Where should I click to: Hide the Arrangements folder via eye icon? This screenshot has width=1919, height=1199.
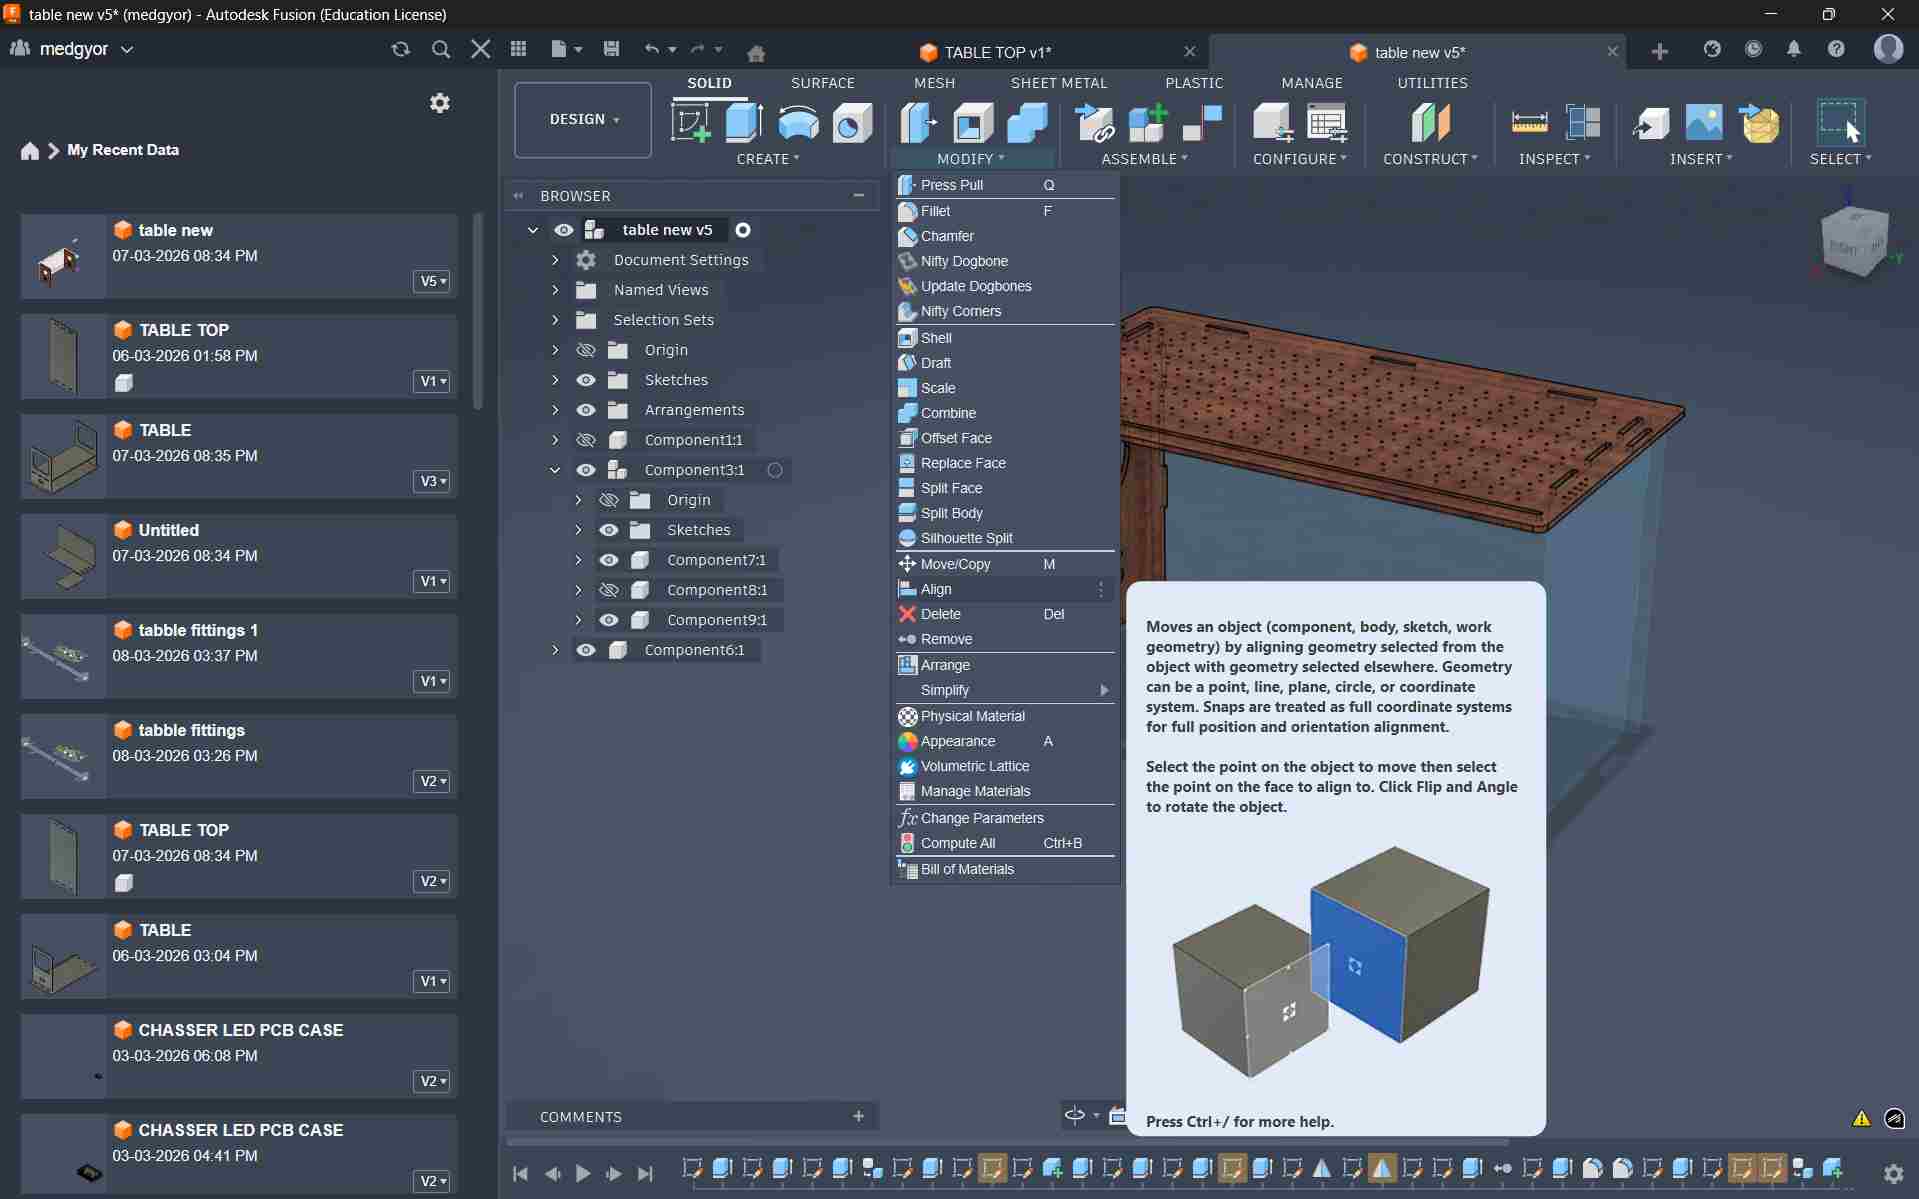(x=586, y=410)
